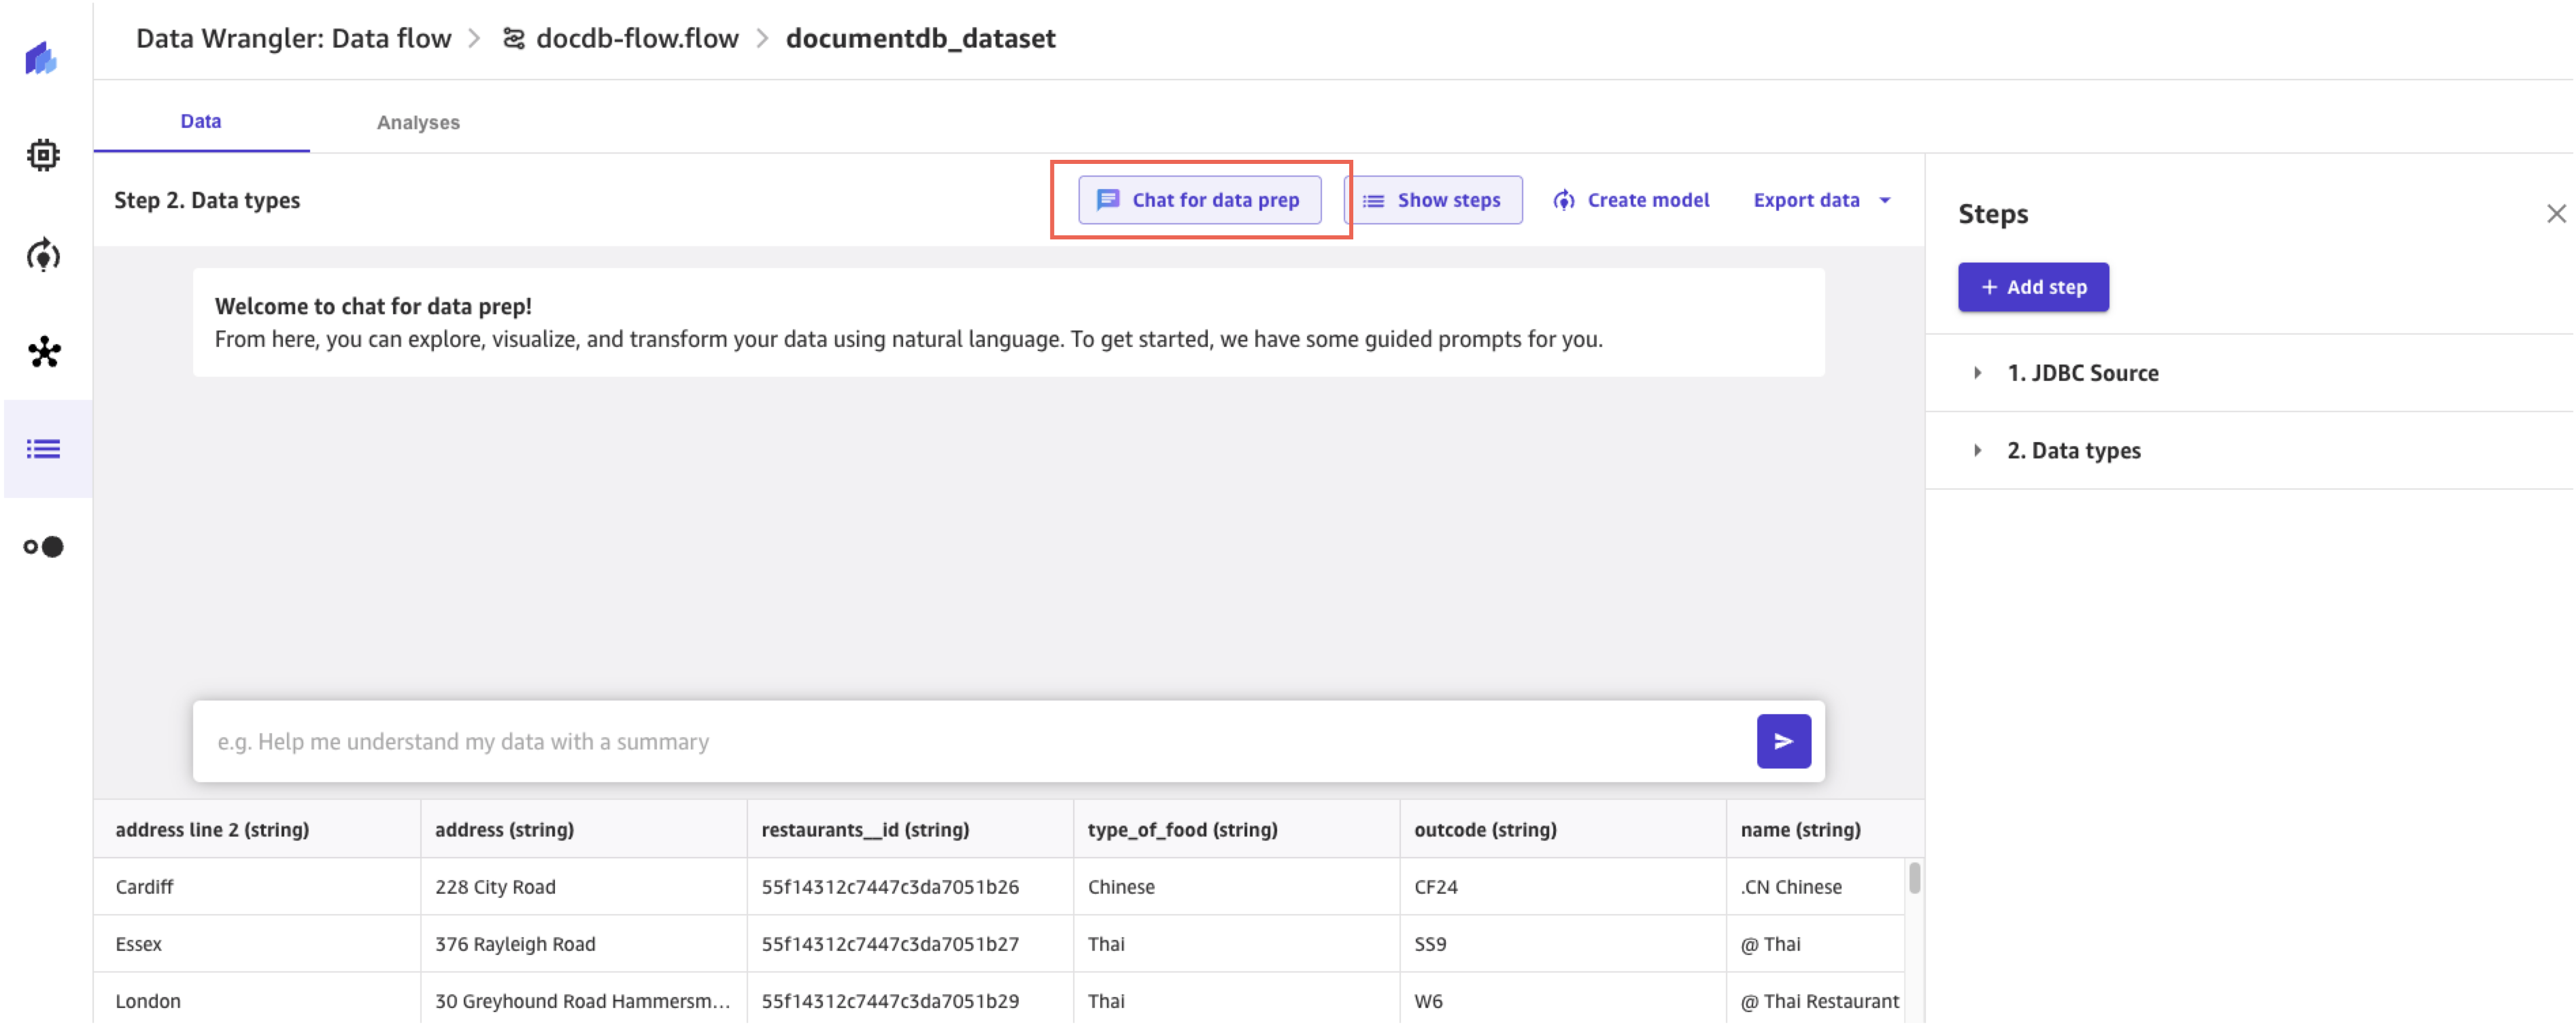Send the chat message with arrow button
This screenshot has width=2576, height=1027.
(x=1783, y=741)
